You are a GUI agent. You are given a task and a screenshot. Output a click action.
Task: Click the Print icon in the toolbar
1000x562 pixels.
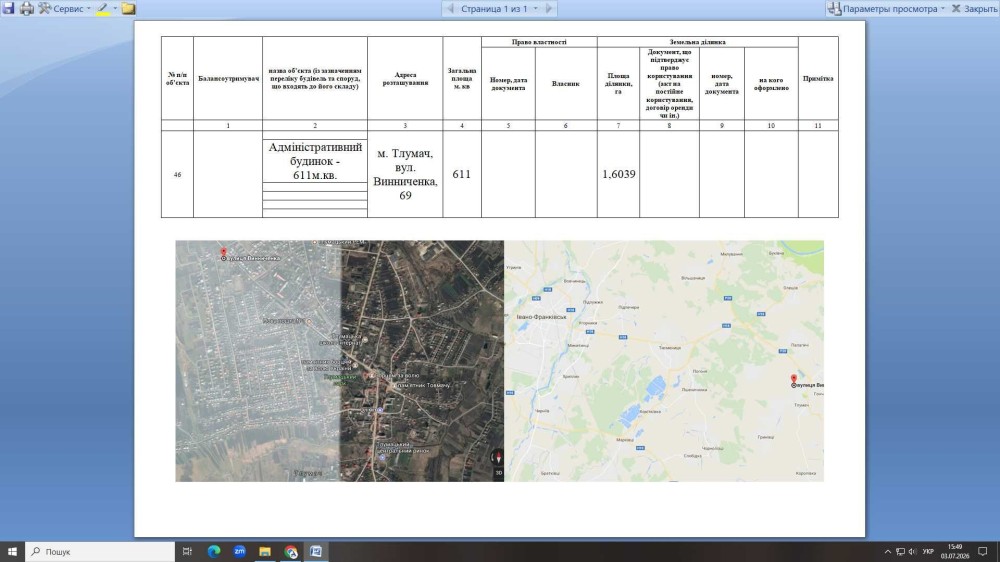point(27,8)
